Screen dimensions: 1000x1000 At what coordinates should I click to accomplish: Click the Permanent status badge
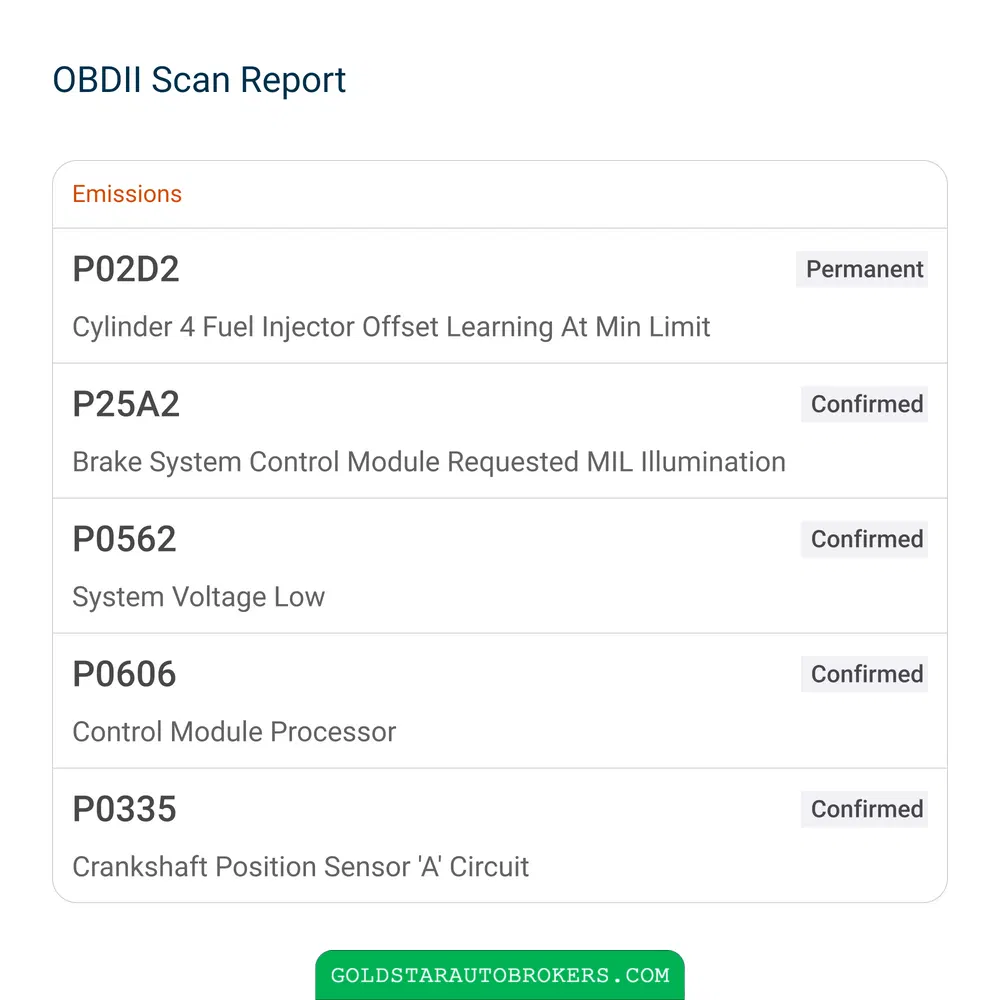click(862, 269)
